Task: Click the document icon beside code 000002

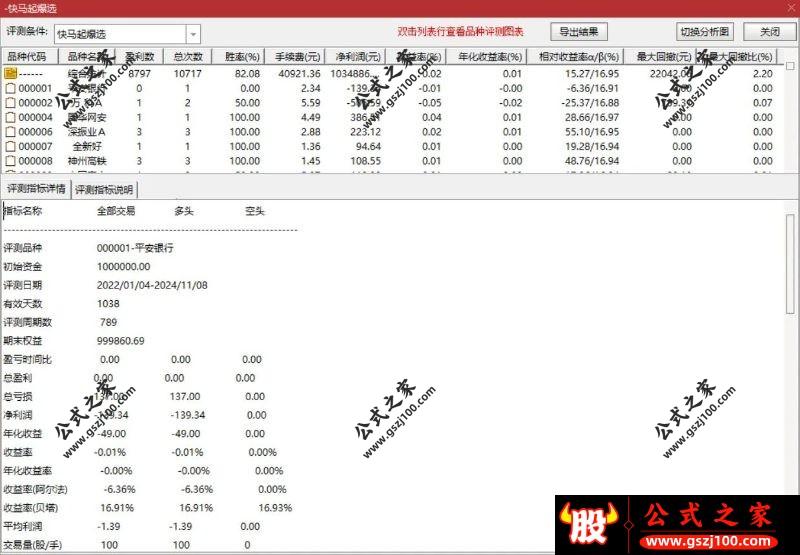Action: [10, 103]
